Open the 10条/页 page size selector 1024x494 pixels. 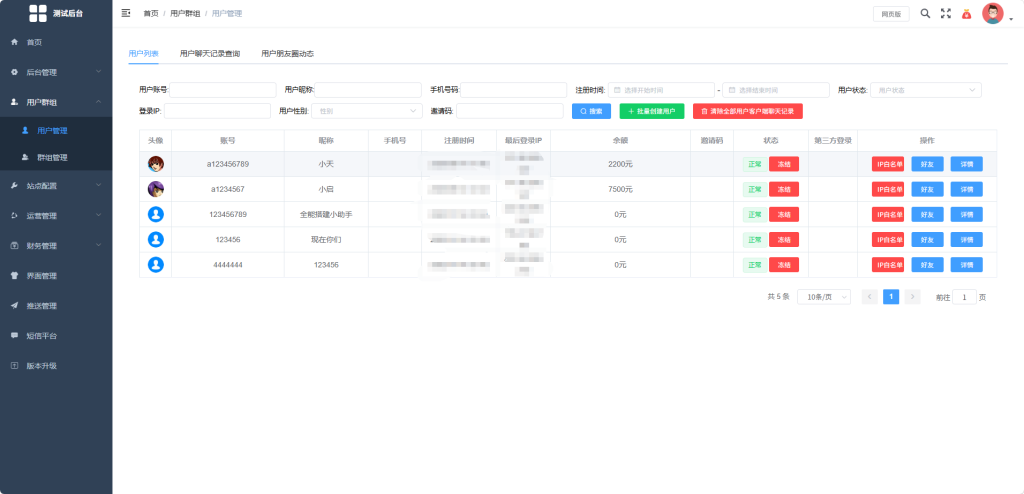pyautogui.click(x=824, y=297)
